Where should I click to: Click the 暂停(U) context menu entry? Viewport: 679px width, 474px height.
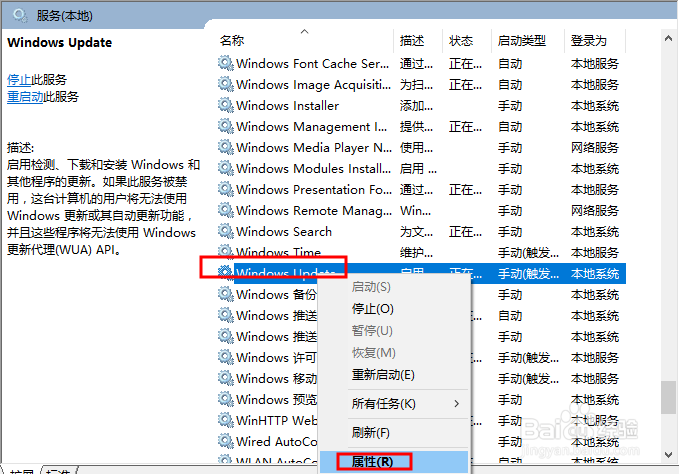coord(372,331)
